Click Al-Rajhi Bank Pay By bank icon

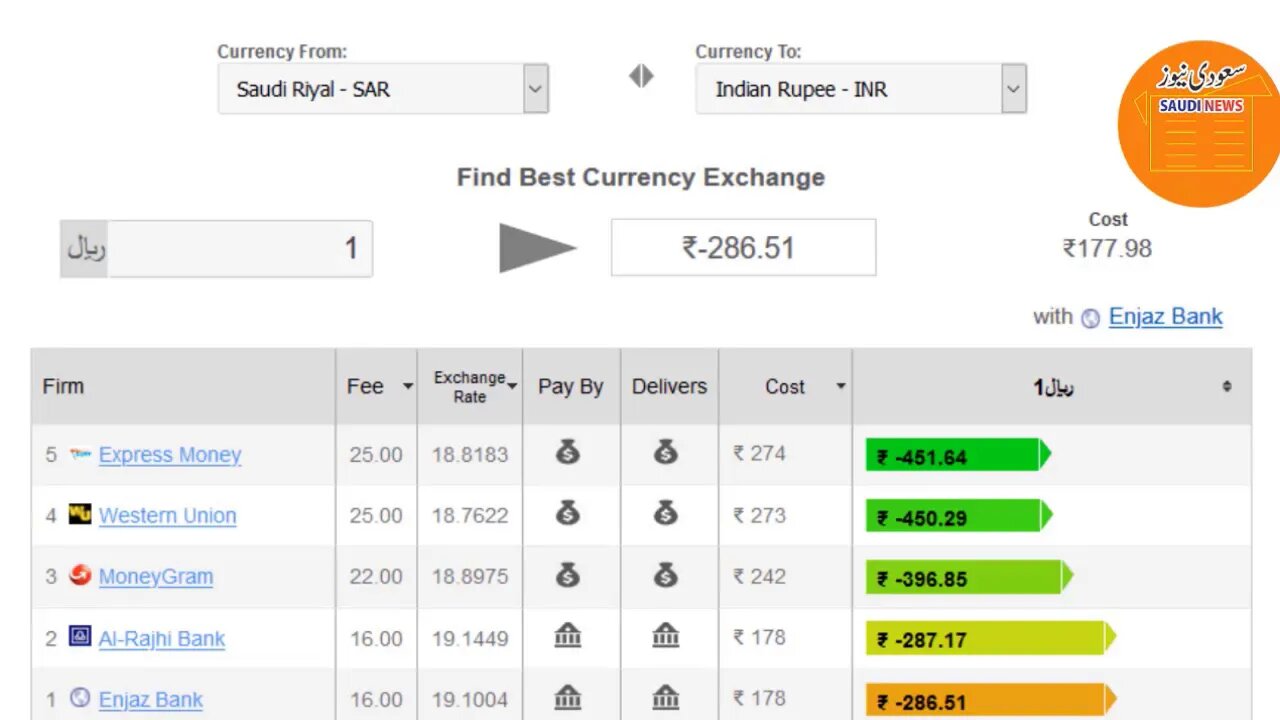[568, 635]
